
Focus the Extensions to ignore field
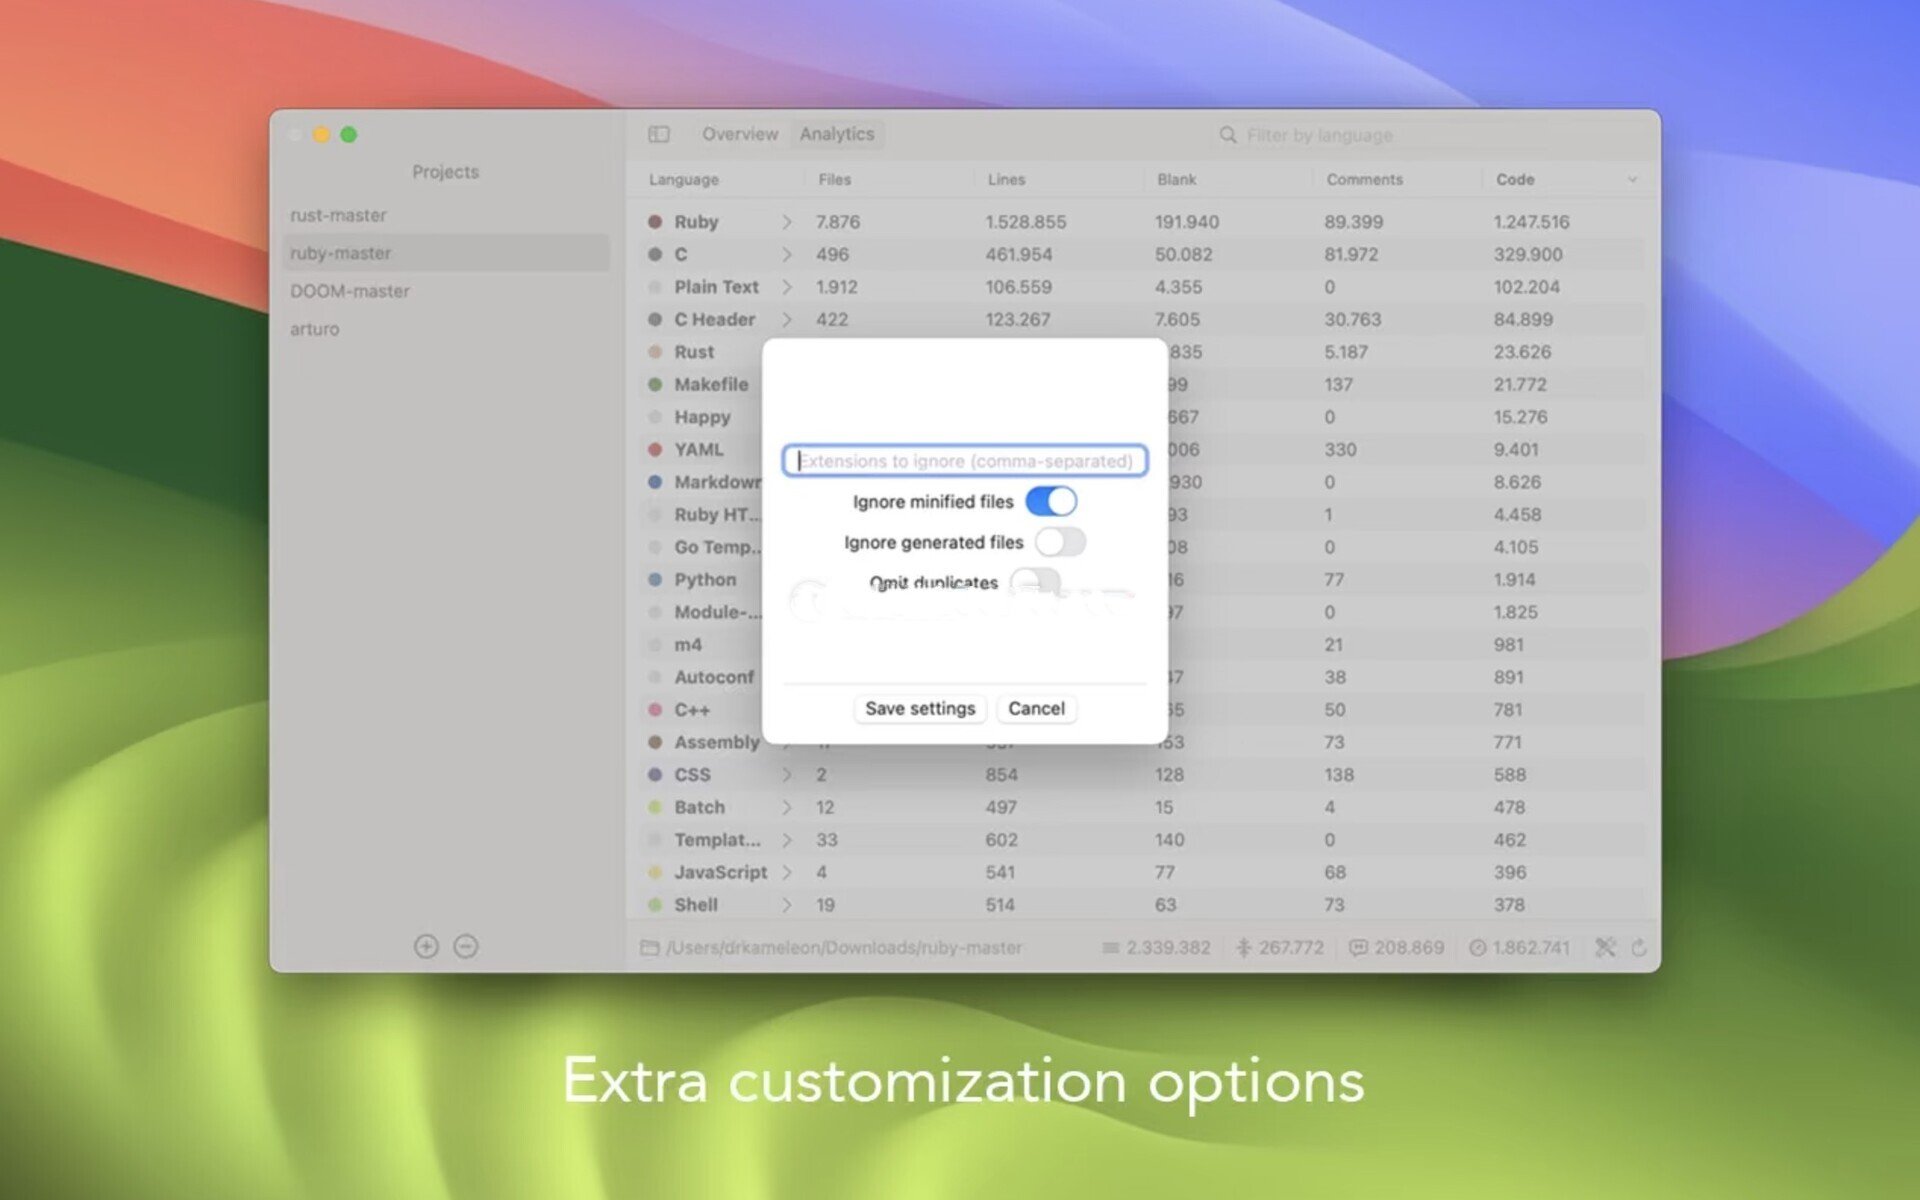pyautogui.click(x=965, y=461)
